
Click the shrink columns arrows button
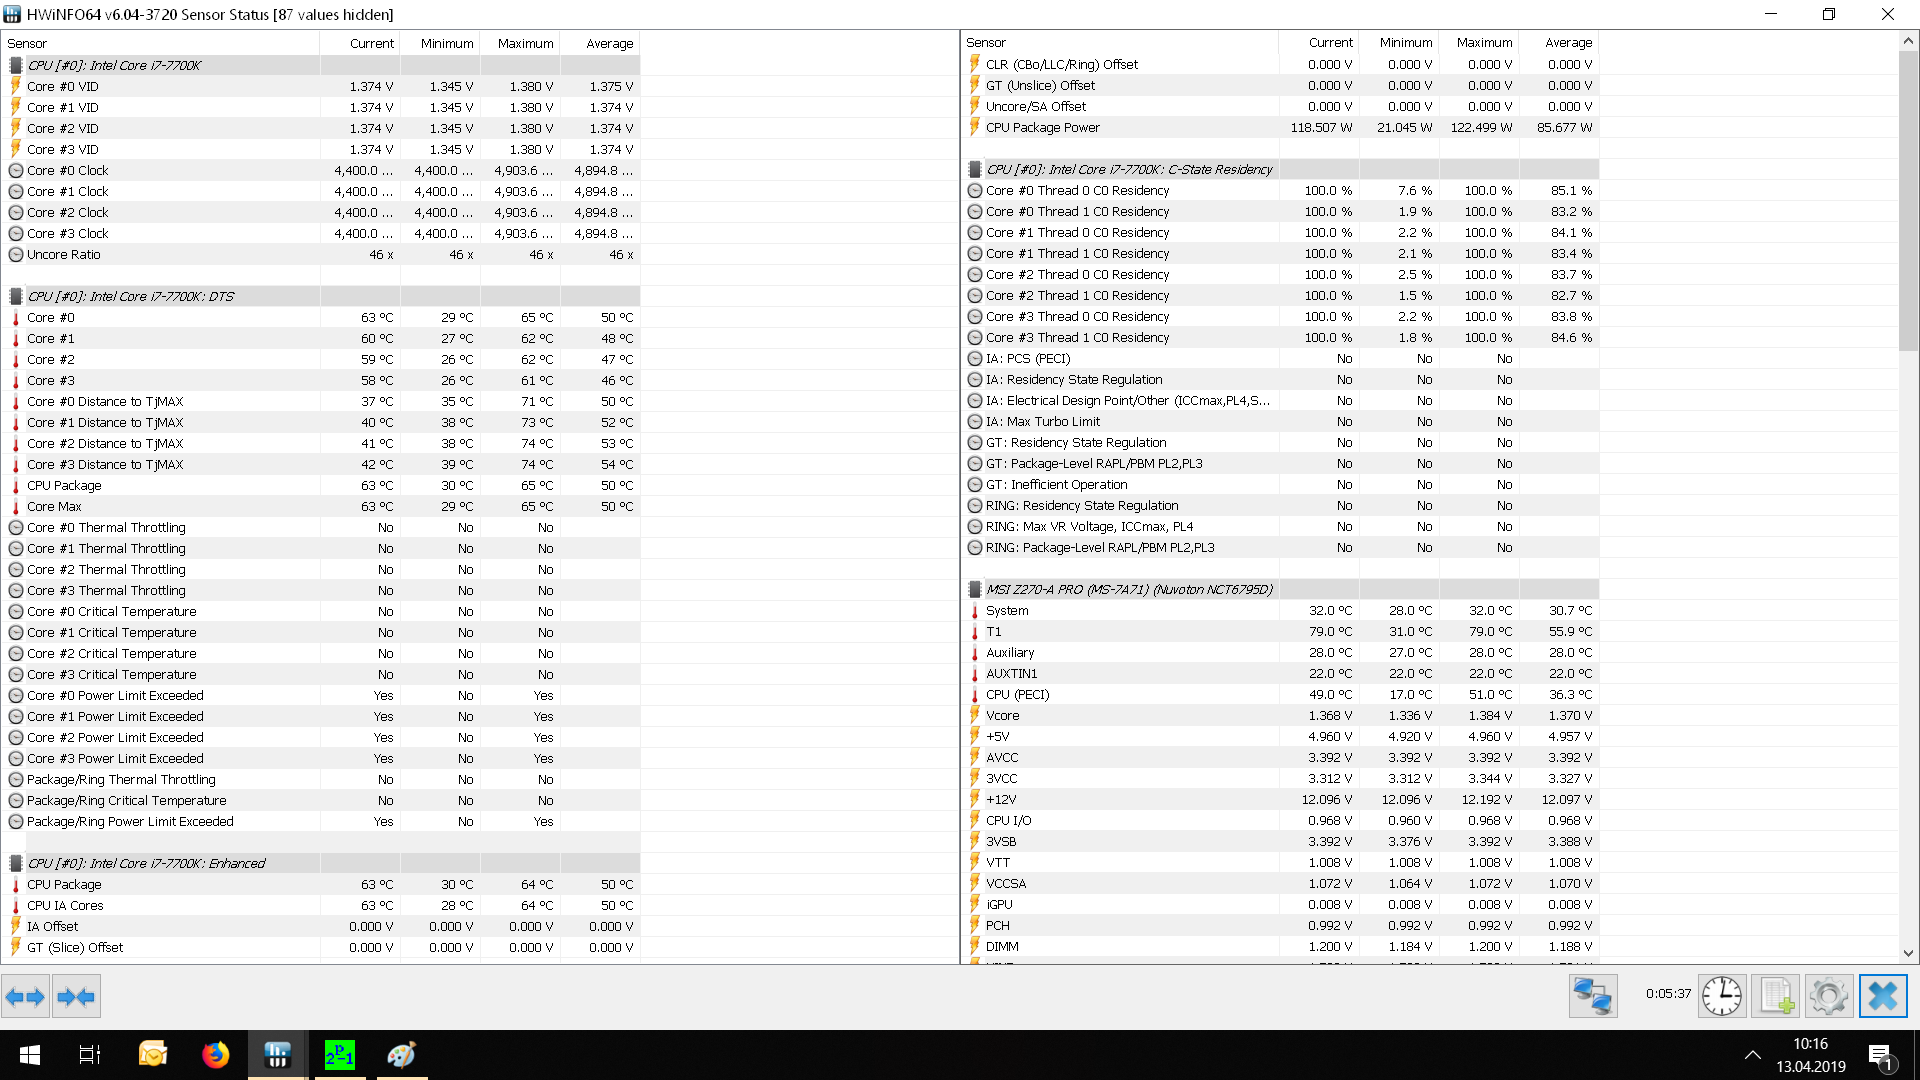pos(77,996)
